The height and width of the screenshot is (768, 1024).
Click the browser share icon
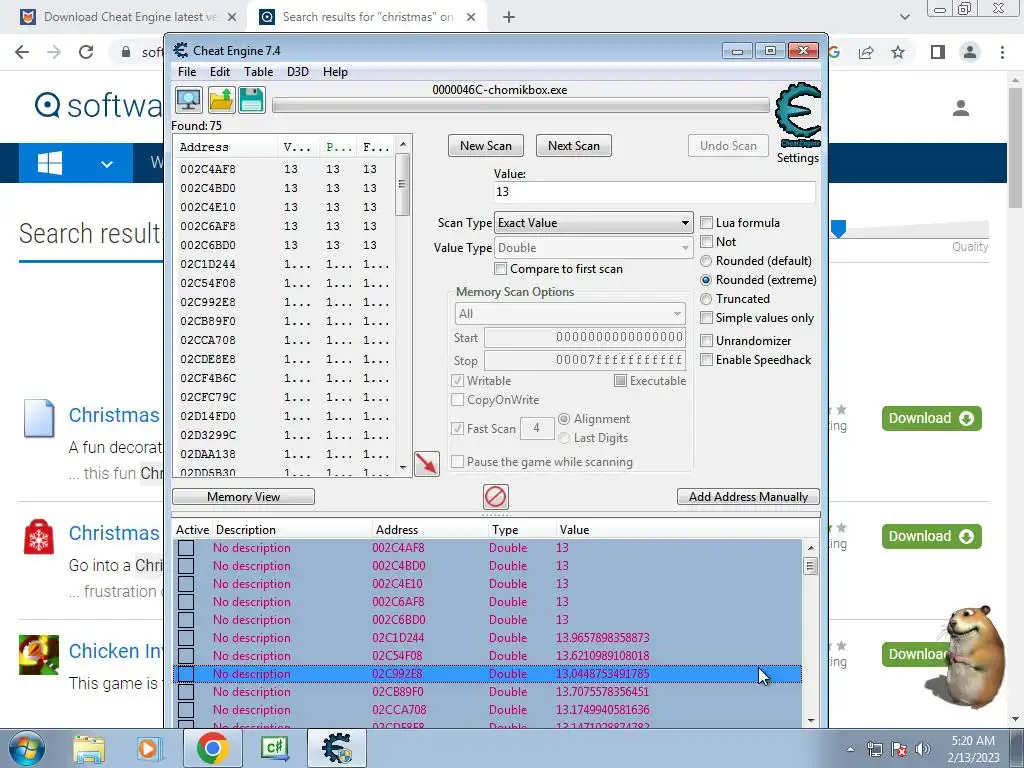click(866, 52)
